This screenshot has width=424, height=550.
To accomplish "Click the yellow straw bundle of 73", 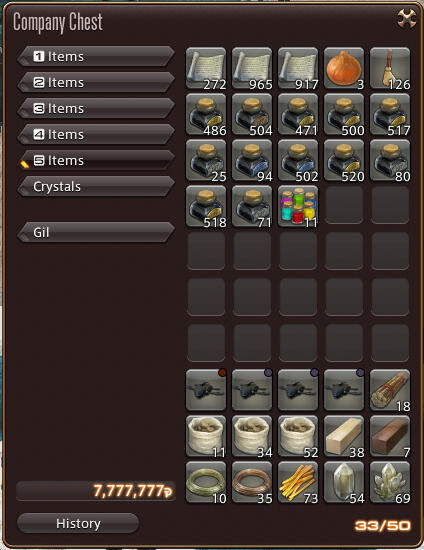I will [x=298, y=482].
